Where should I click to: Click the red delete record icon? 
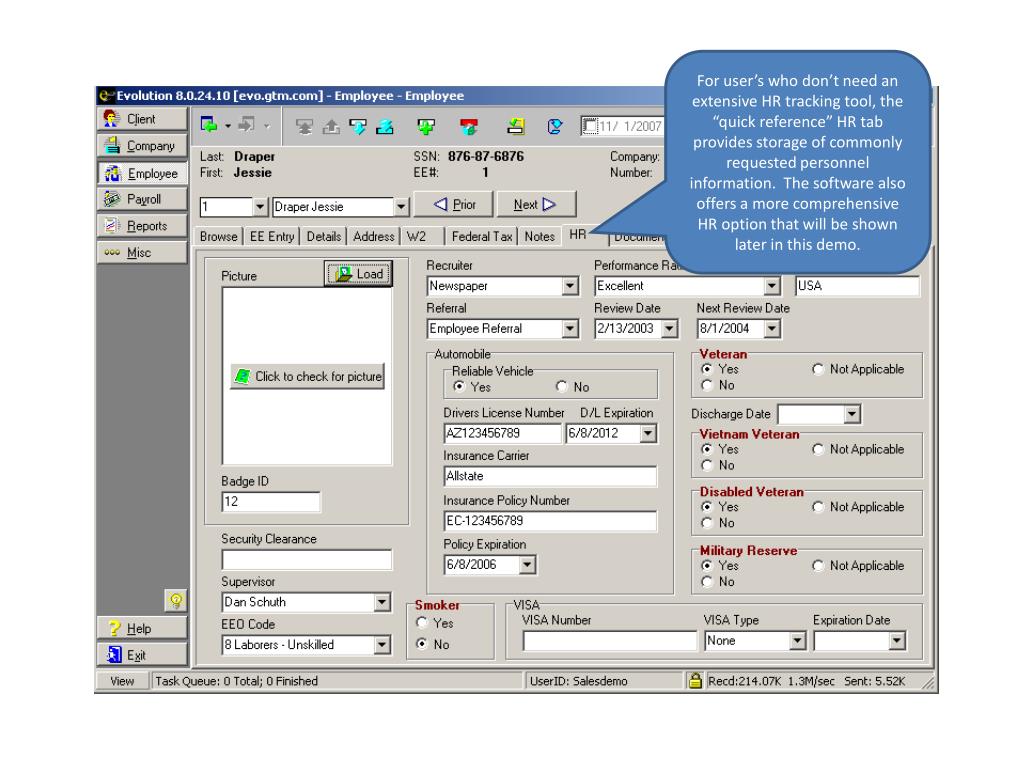(x=468, y=127)
